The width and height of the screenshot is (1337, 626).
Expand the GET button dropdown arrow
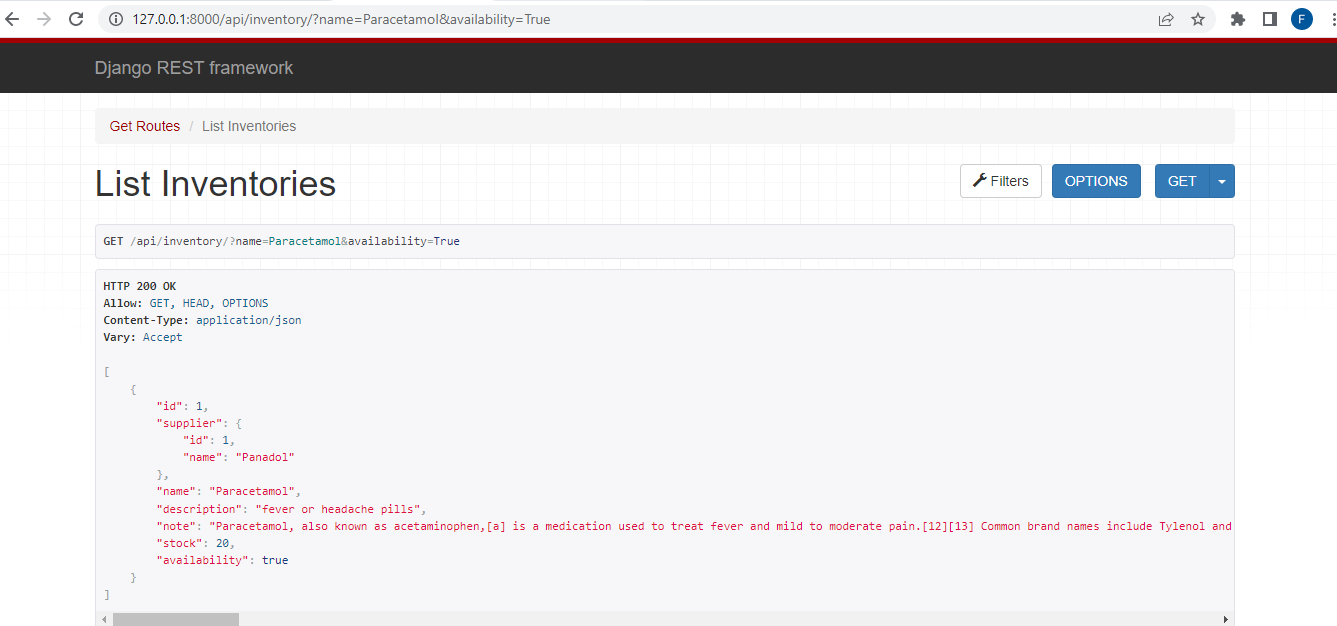(x=1222, y=180)
